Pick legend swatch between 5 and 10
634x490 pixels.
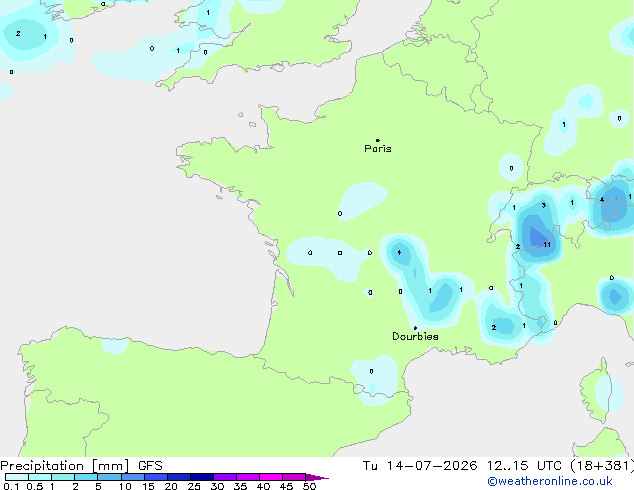[x=109, y=477]
